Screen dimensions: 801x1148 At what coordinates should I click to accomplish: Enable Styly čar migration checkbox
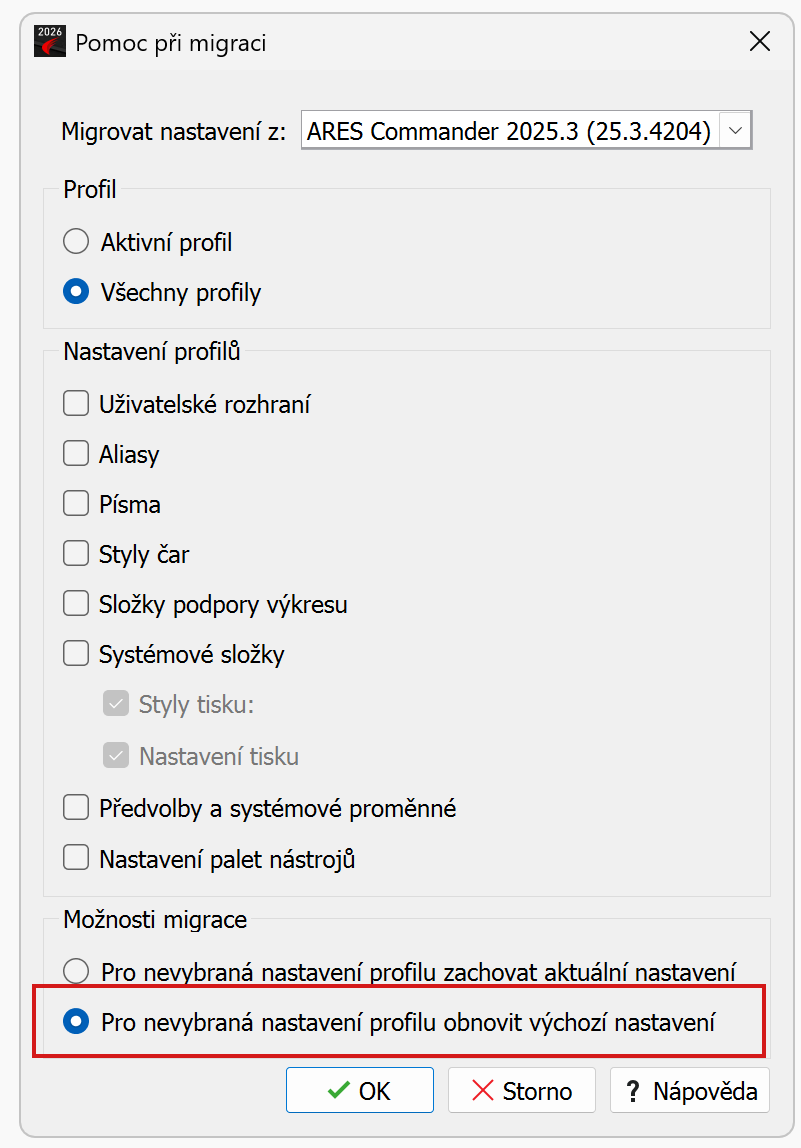pyautogui.click(x=76, y=554)
